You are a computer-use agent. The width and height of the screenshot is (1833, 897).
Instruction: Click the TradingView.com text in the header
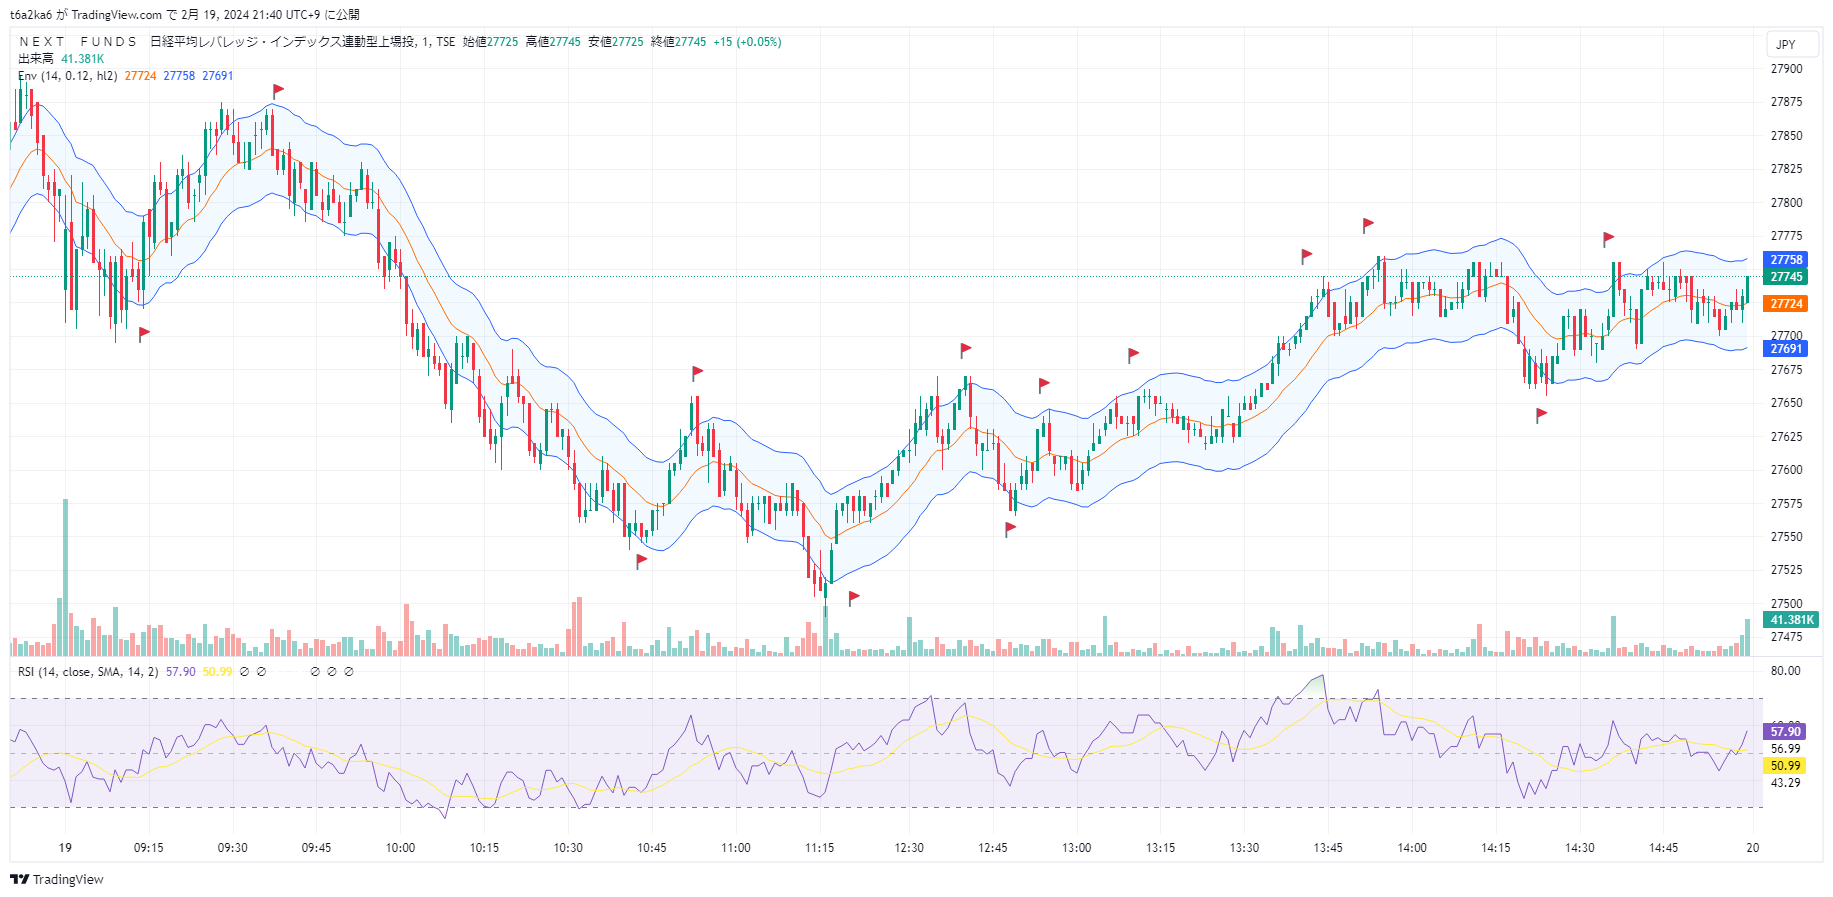click(116, 15)
